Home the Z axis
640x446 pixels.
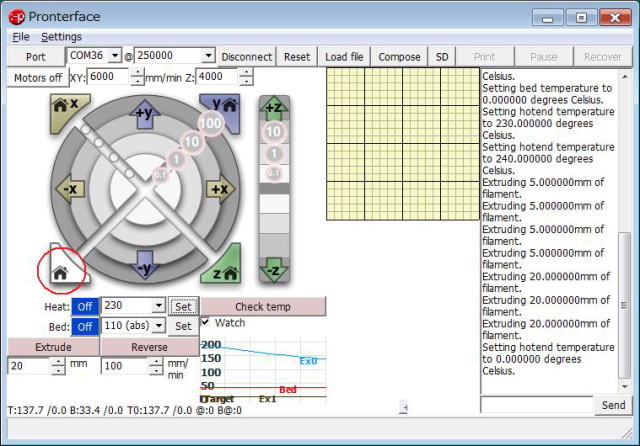click(x=224, y=267)
